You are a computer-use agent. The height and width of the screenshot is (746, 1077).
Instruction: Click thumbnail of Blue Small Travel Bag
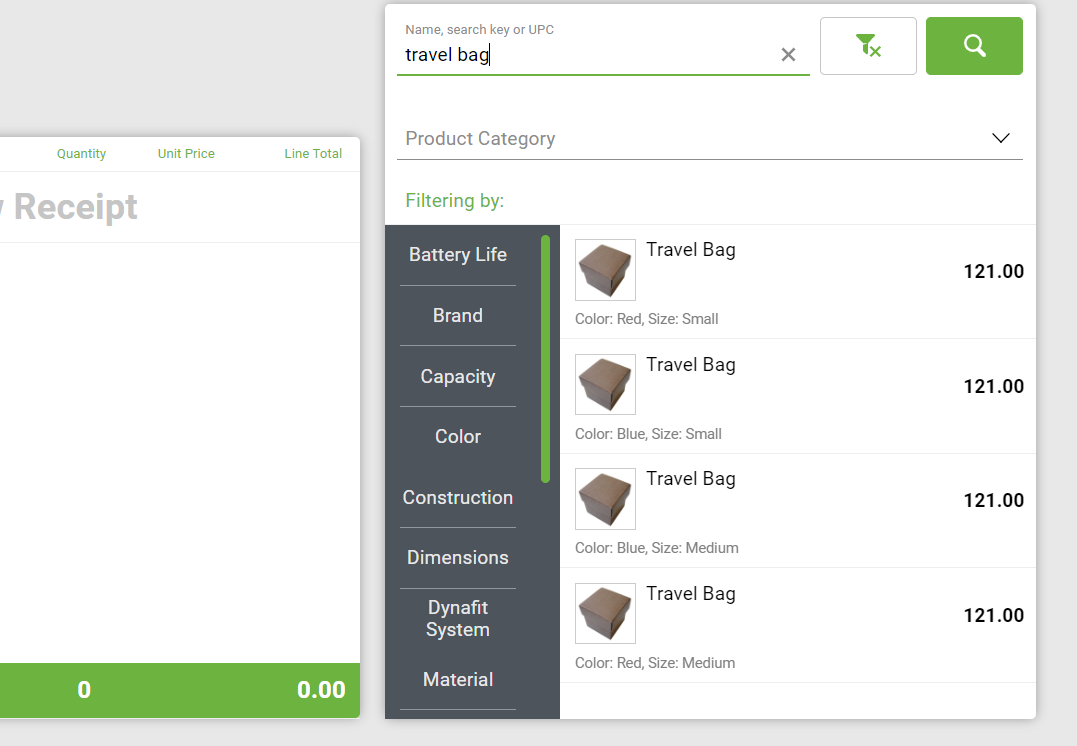(605, 385)
